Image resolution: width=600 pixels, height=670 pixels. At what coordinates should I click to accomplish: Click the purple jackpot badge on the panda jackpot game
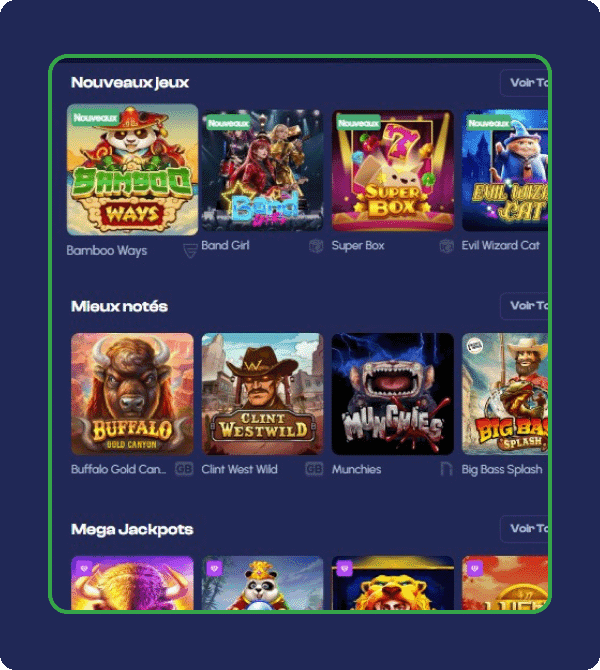point(215,568)
